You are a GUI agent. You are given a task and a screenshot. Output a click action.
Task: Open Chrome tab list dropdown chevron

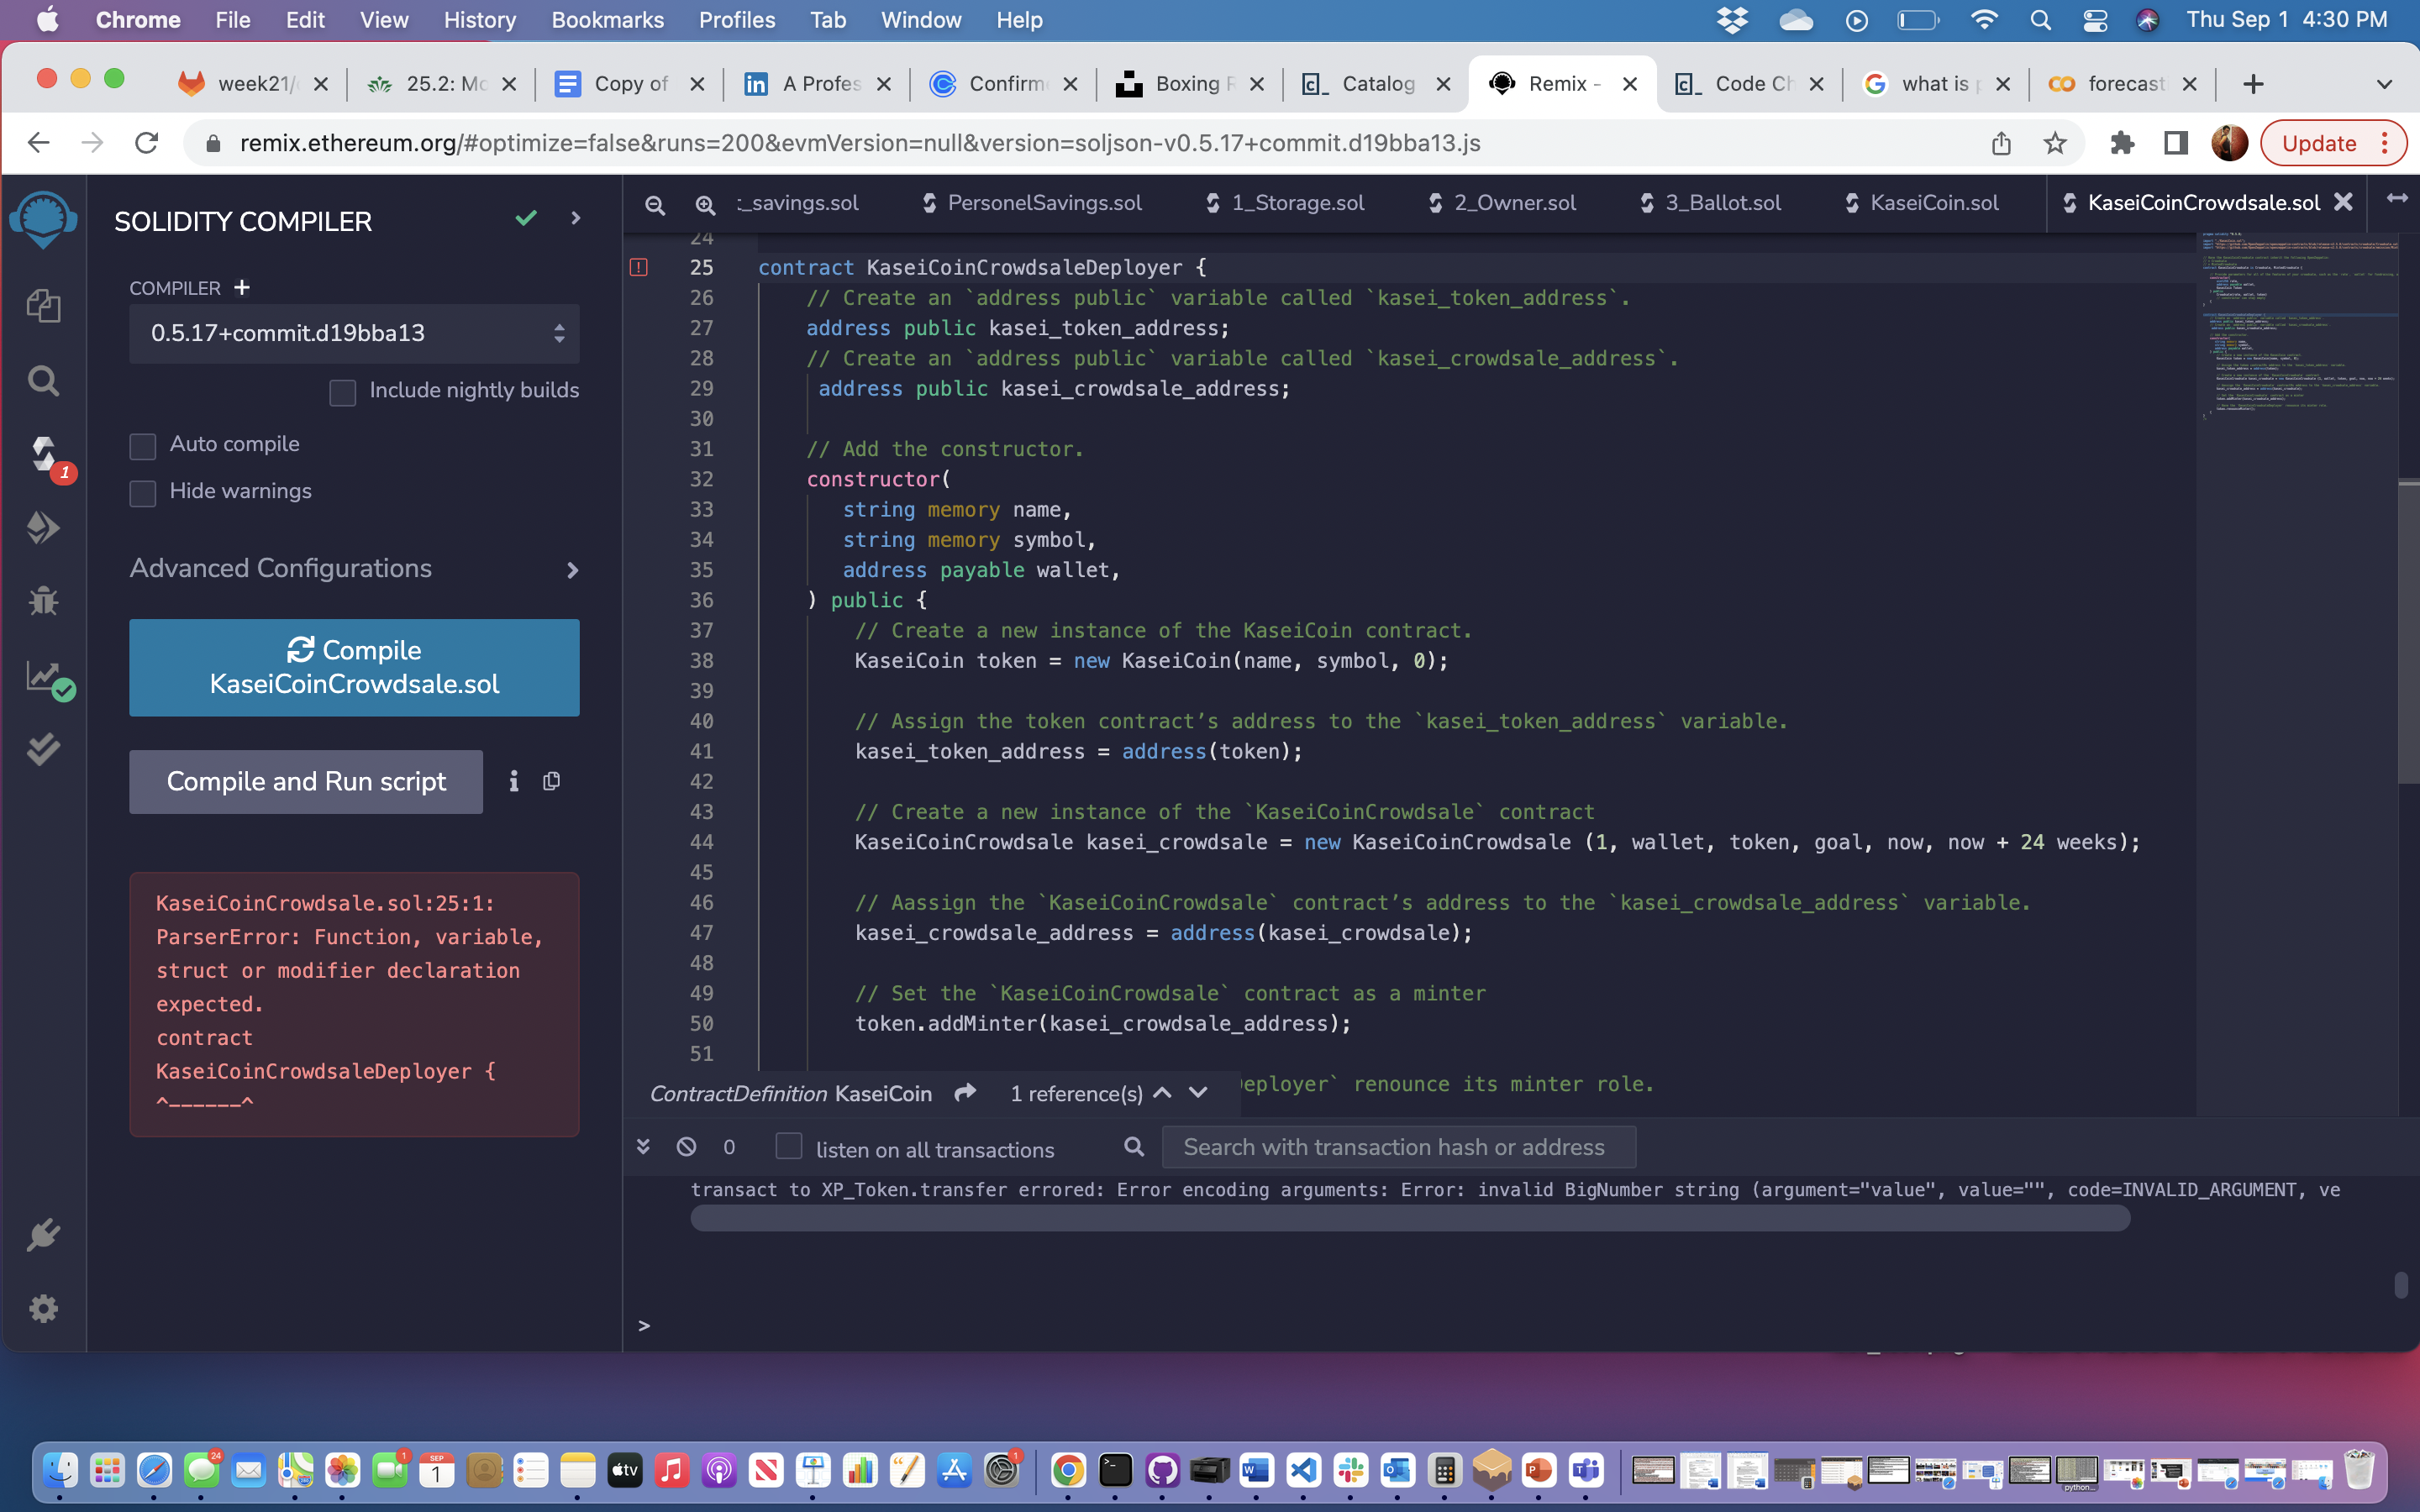(2384, 84)
